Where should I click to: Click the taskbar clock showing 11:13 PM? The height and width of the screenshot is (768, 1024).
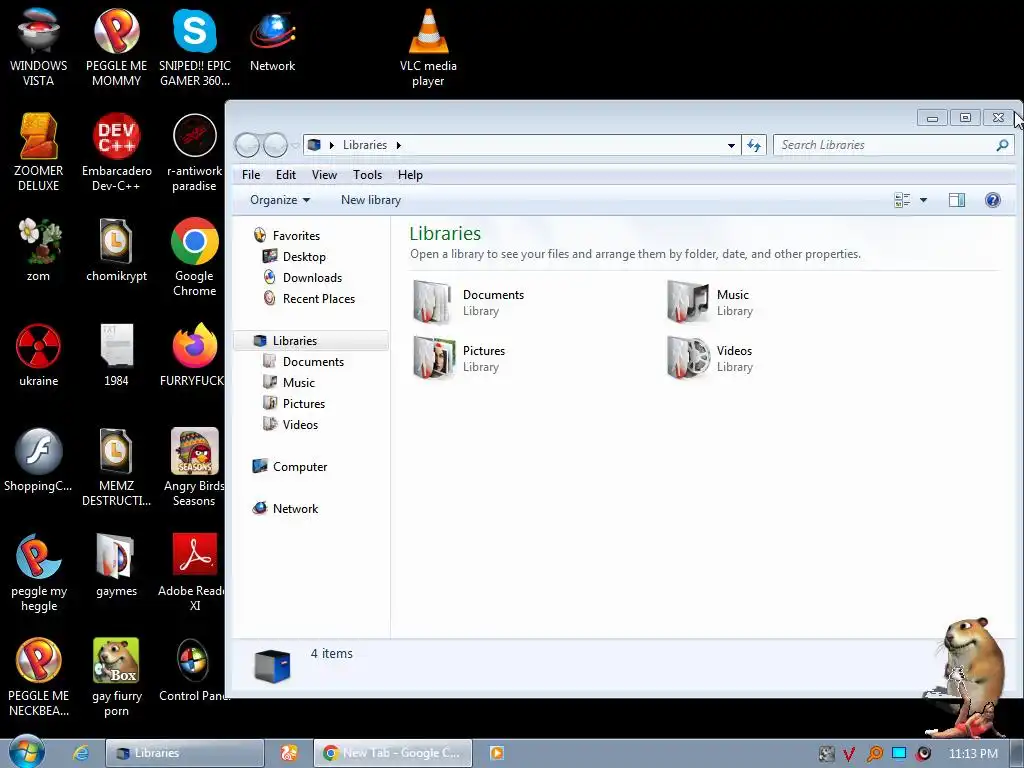(x=972, y=754)
